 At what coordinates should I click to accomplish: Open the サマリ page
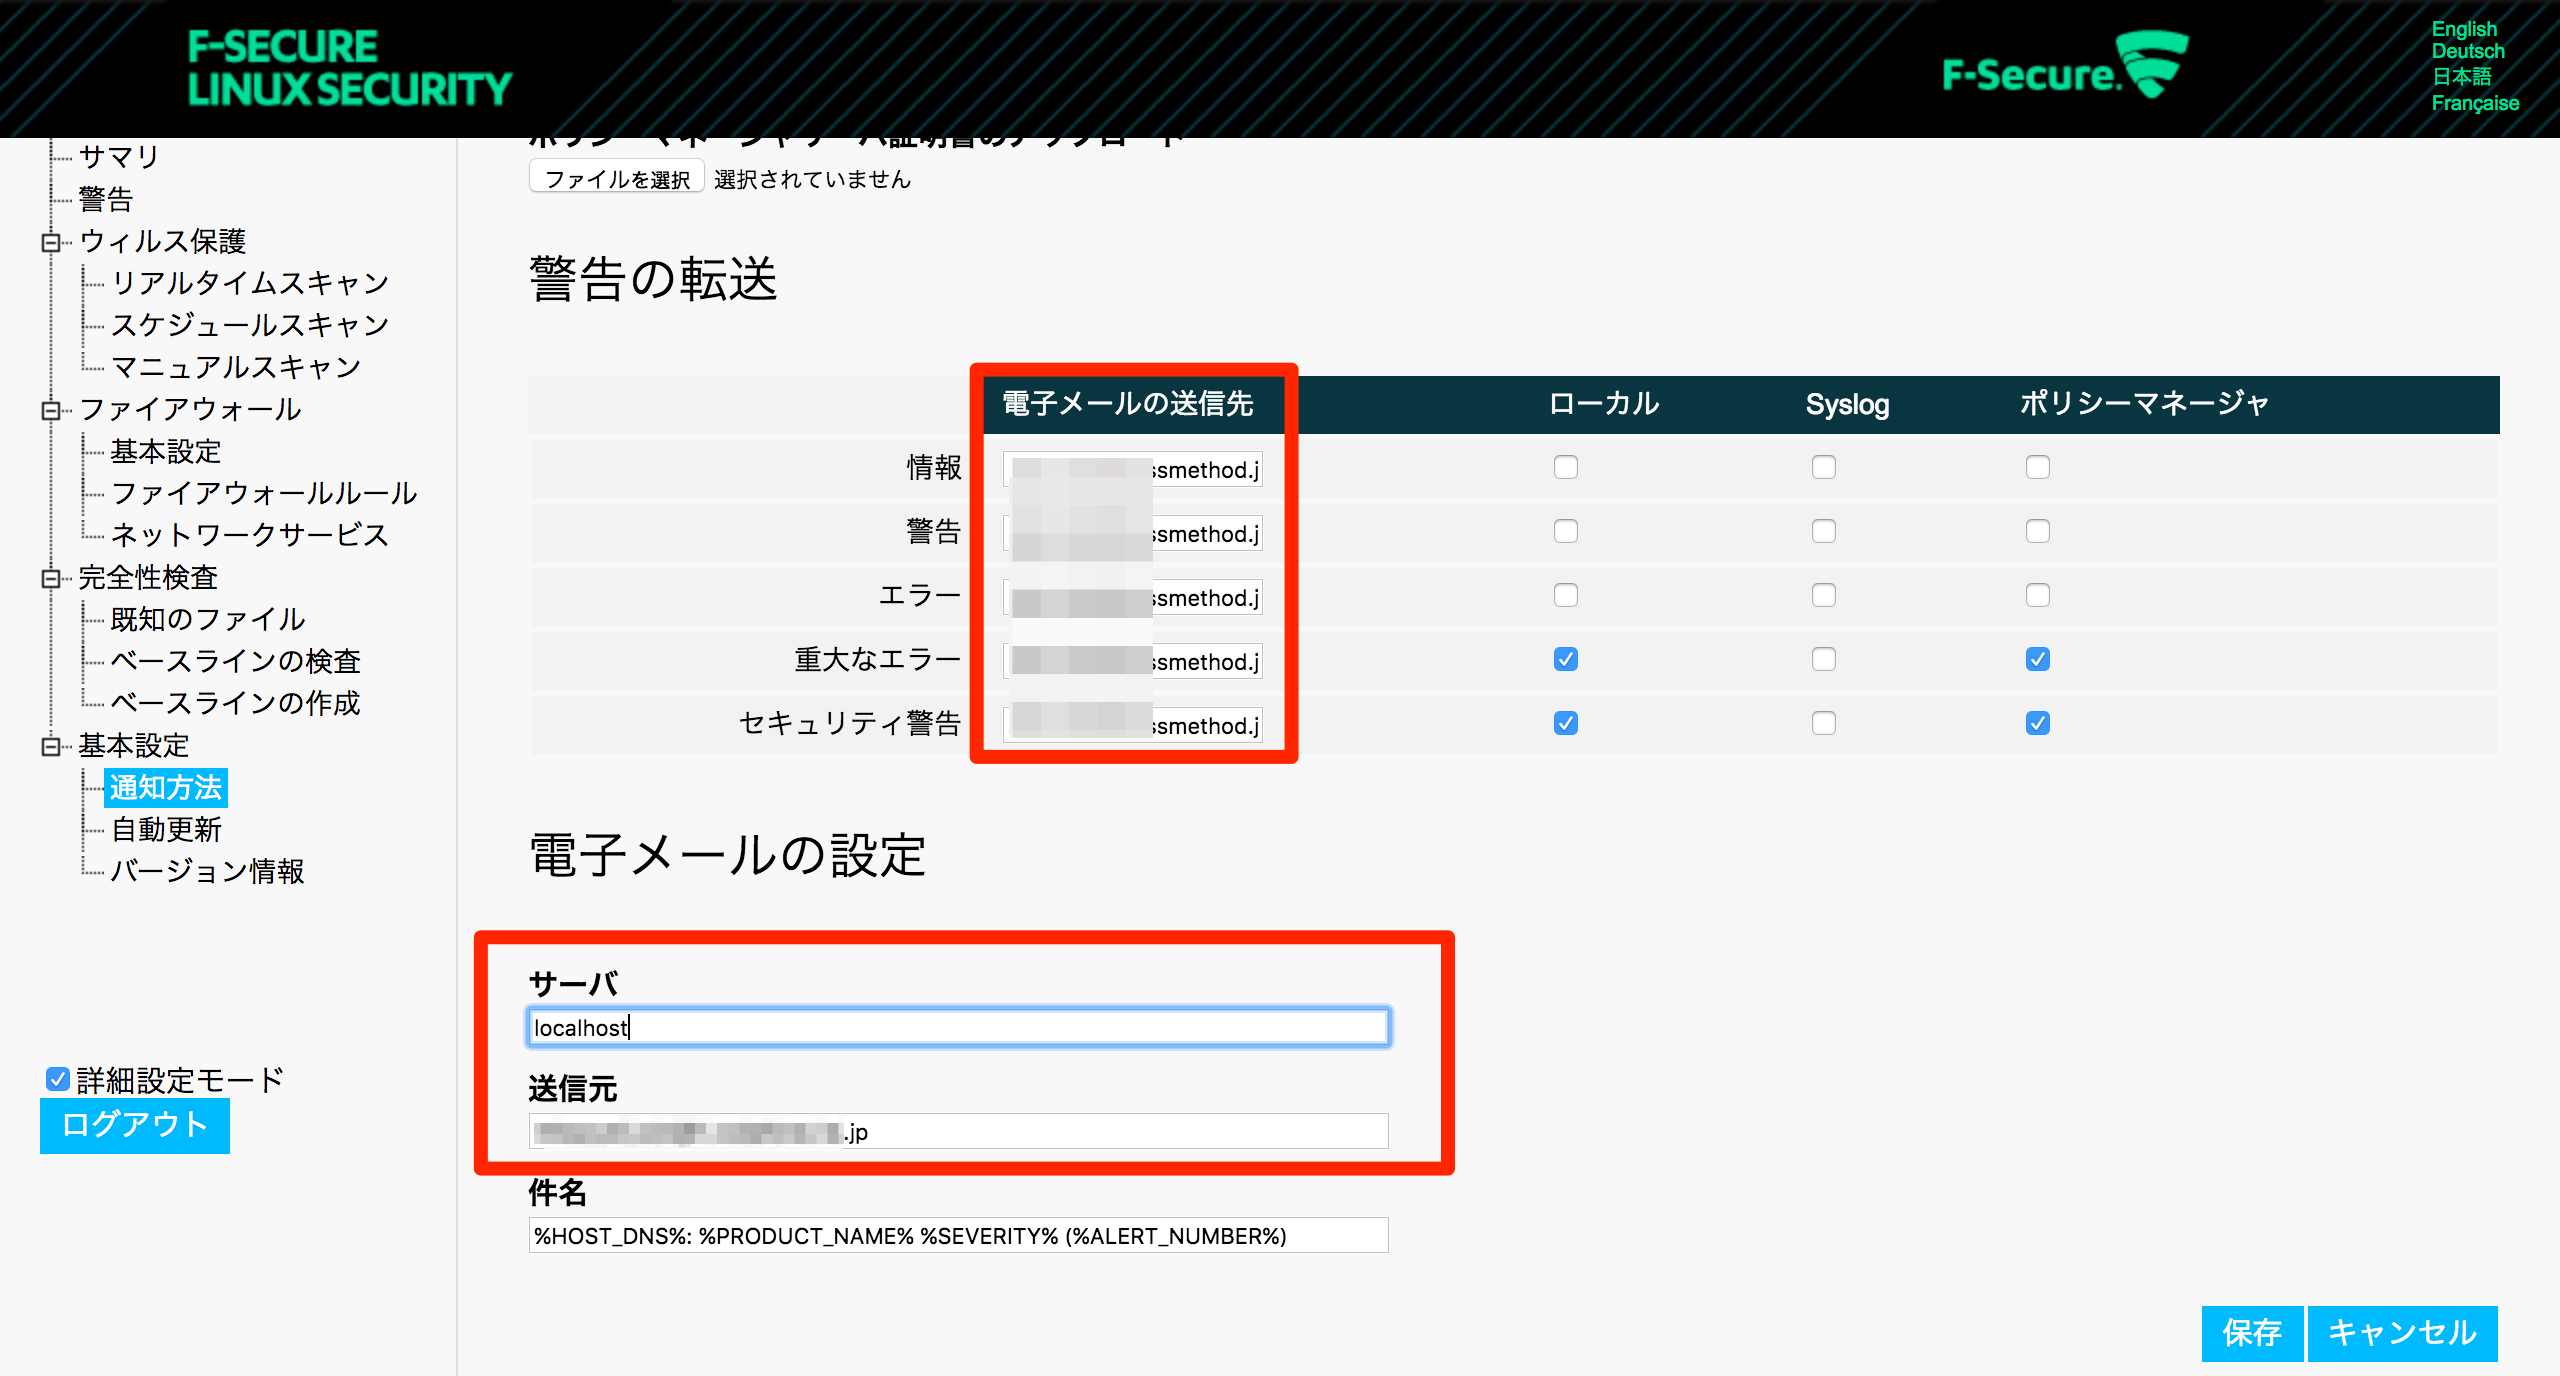click(x=119, y=156)
